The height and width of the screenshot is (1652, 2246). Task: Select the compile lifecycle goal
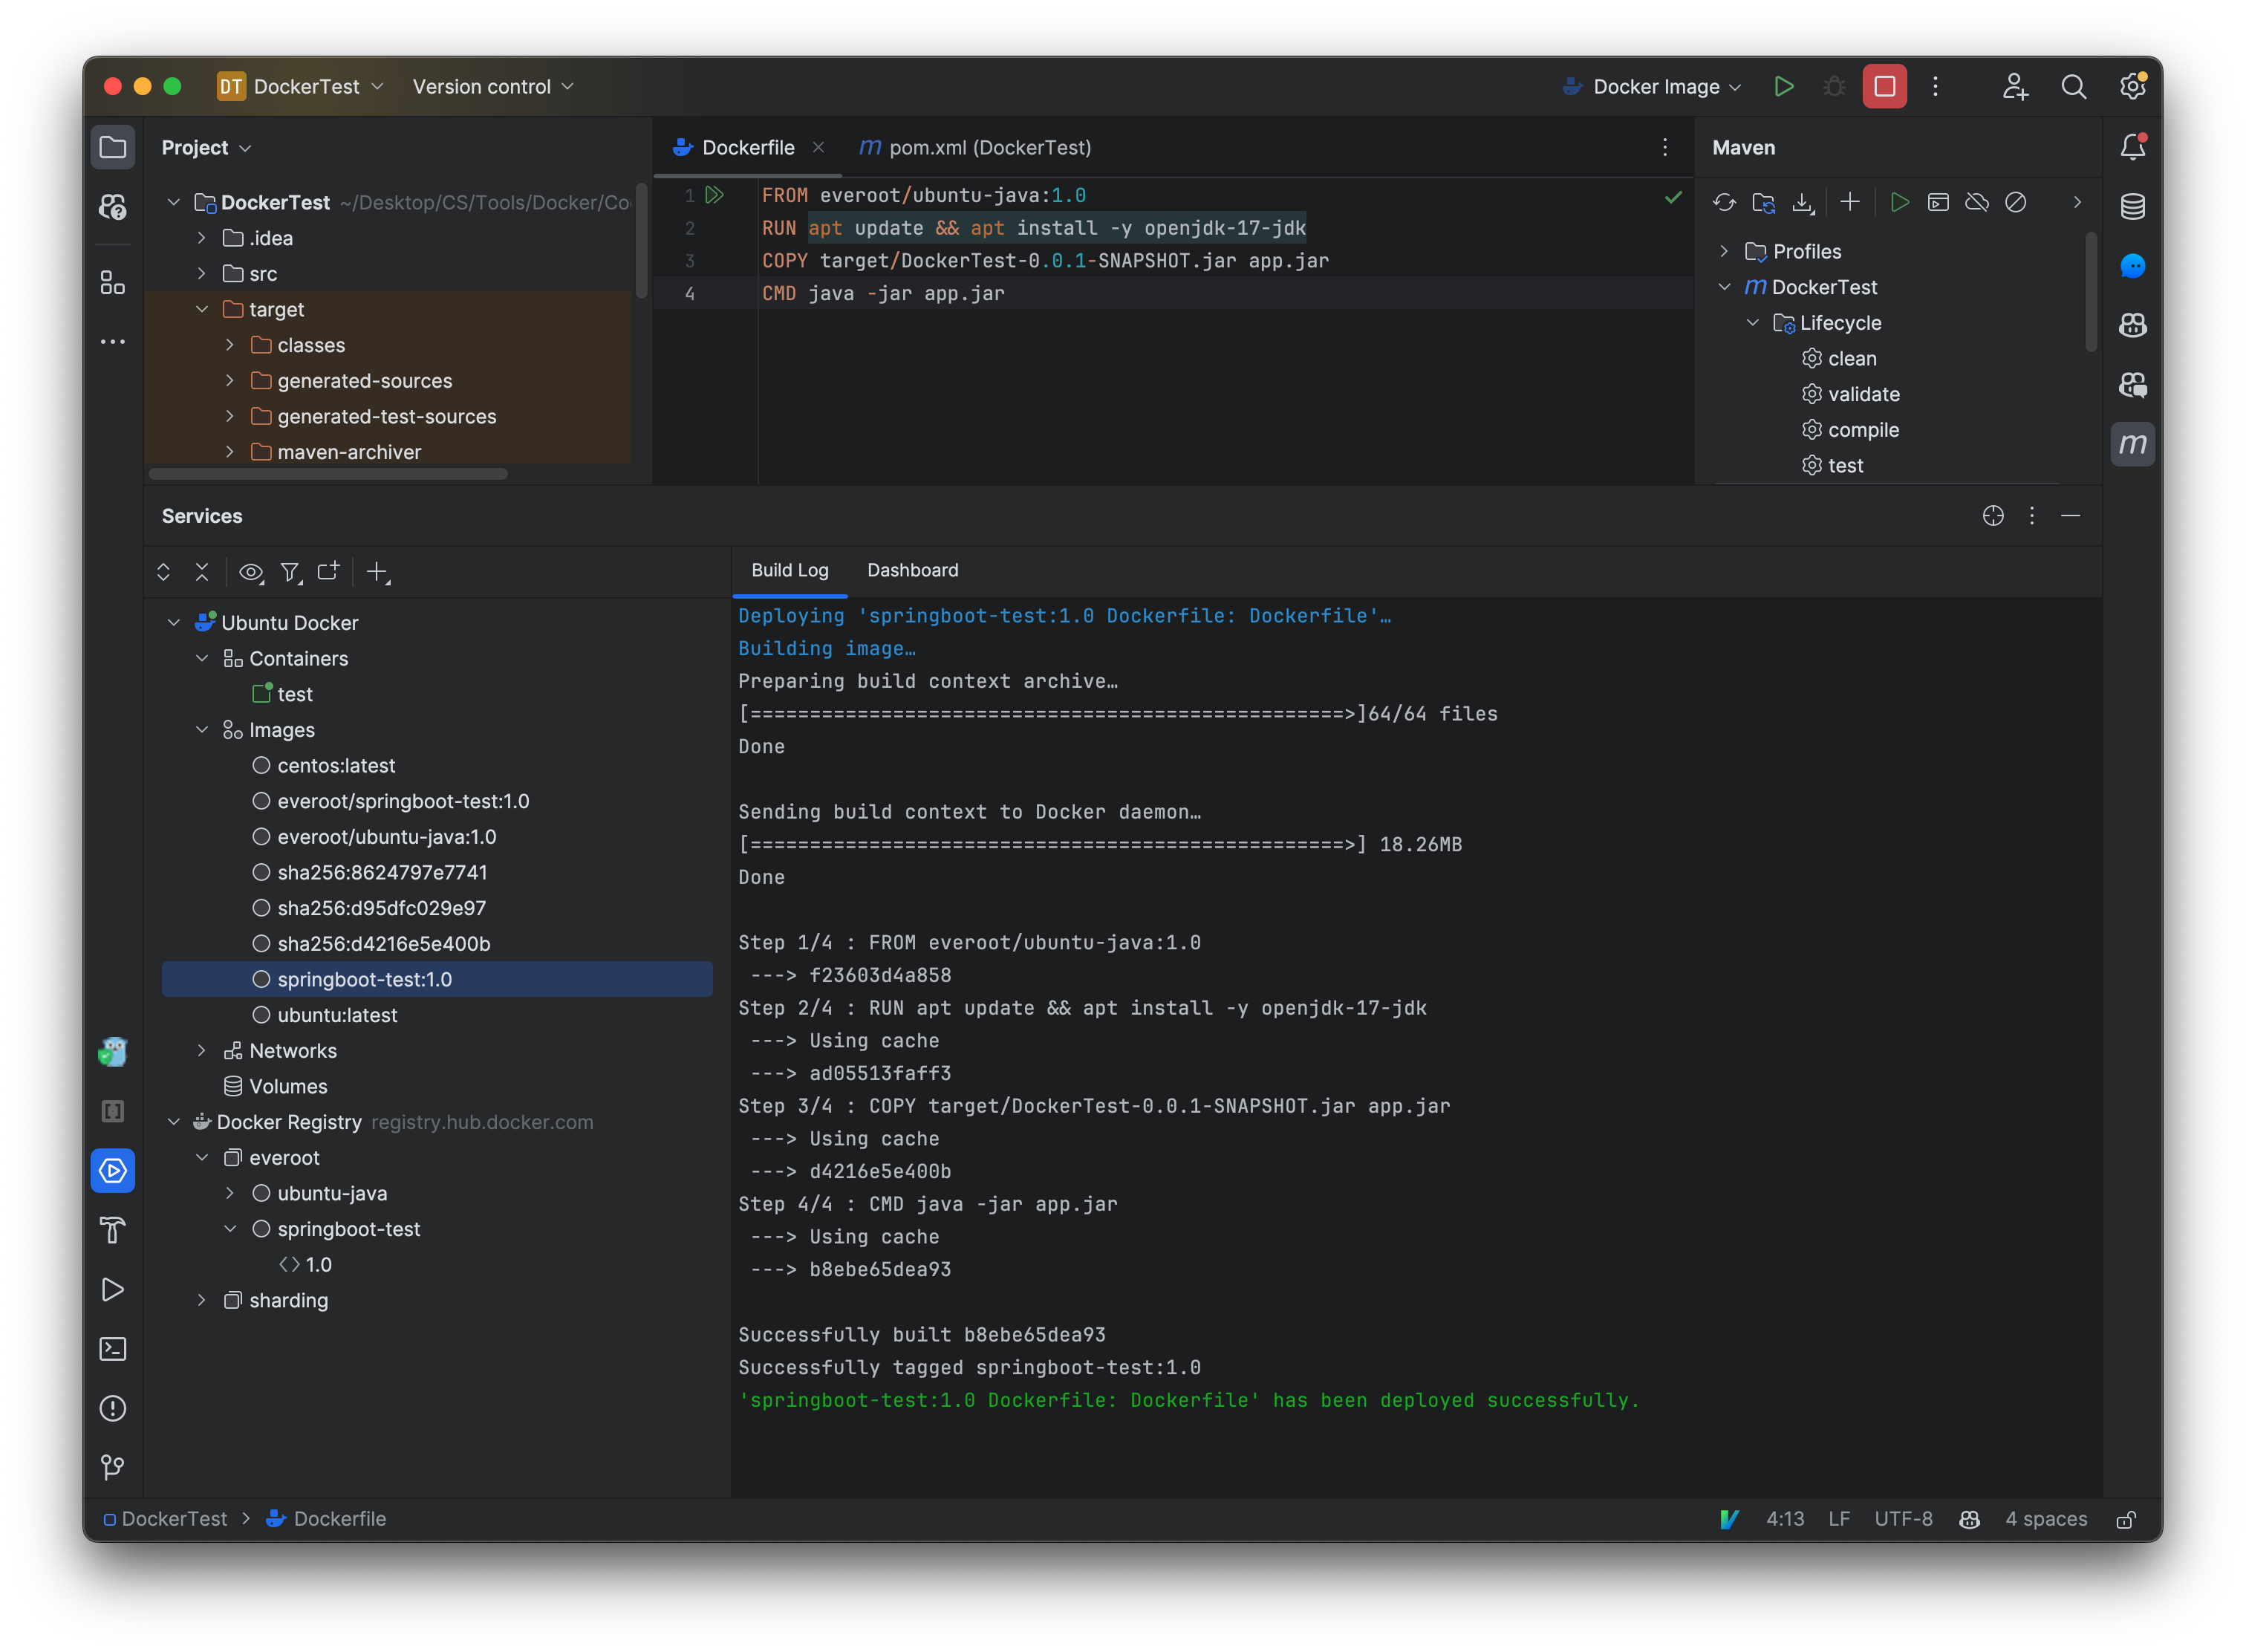click(x=1863, y=430)
